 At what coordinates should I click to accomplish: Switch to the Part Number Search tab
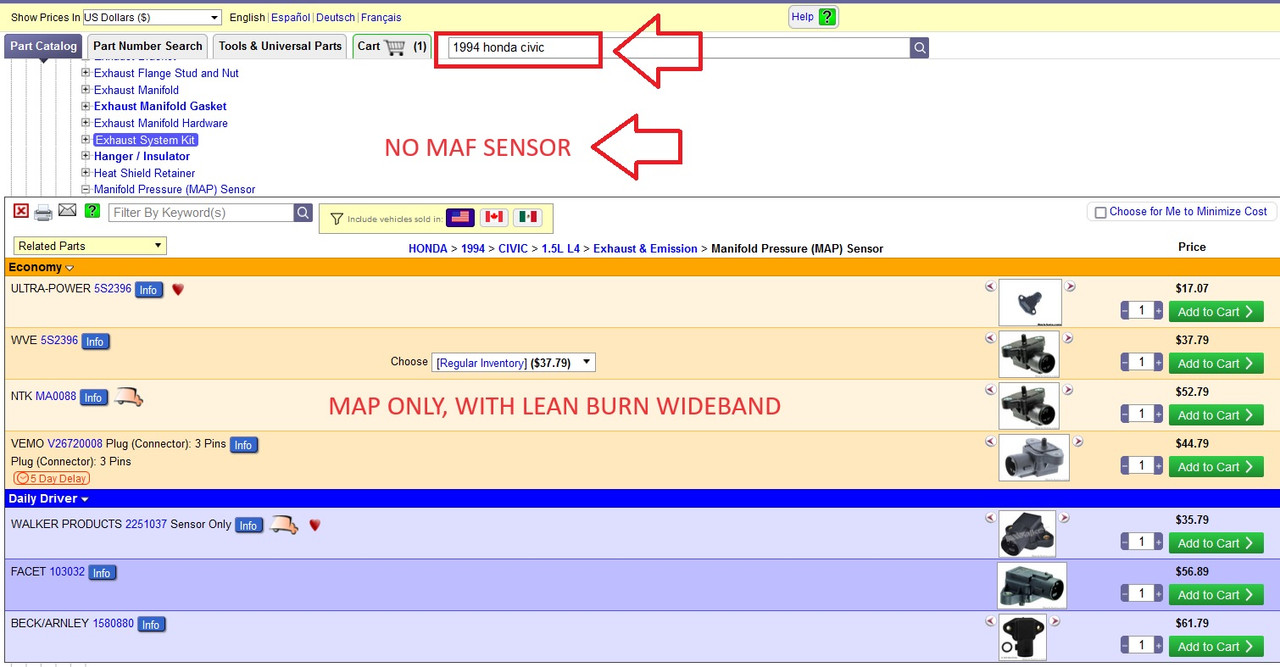point(148,46)
